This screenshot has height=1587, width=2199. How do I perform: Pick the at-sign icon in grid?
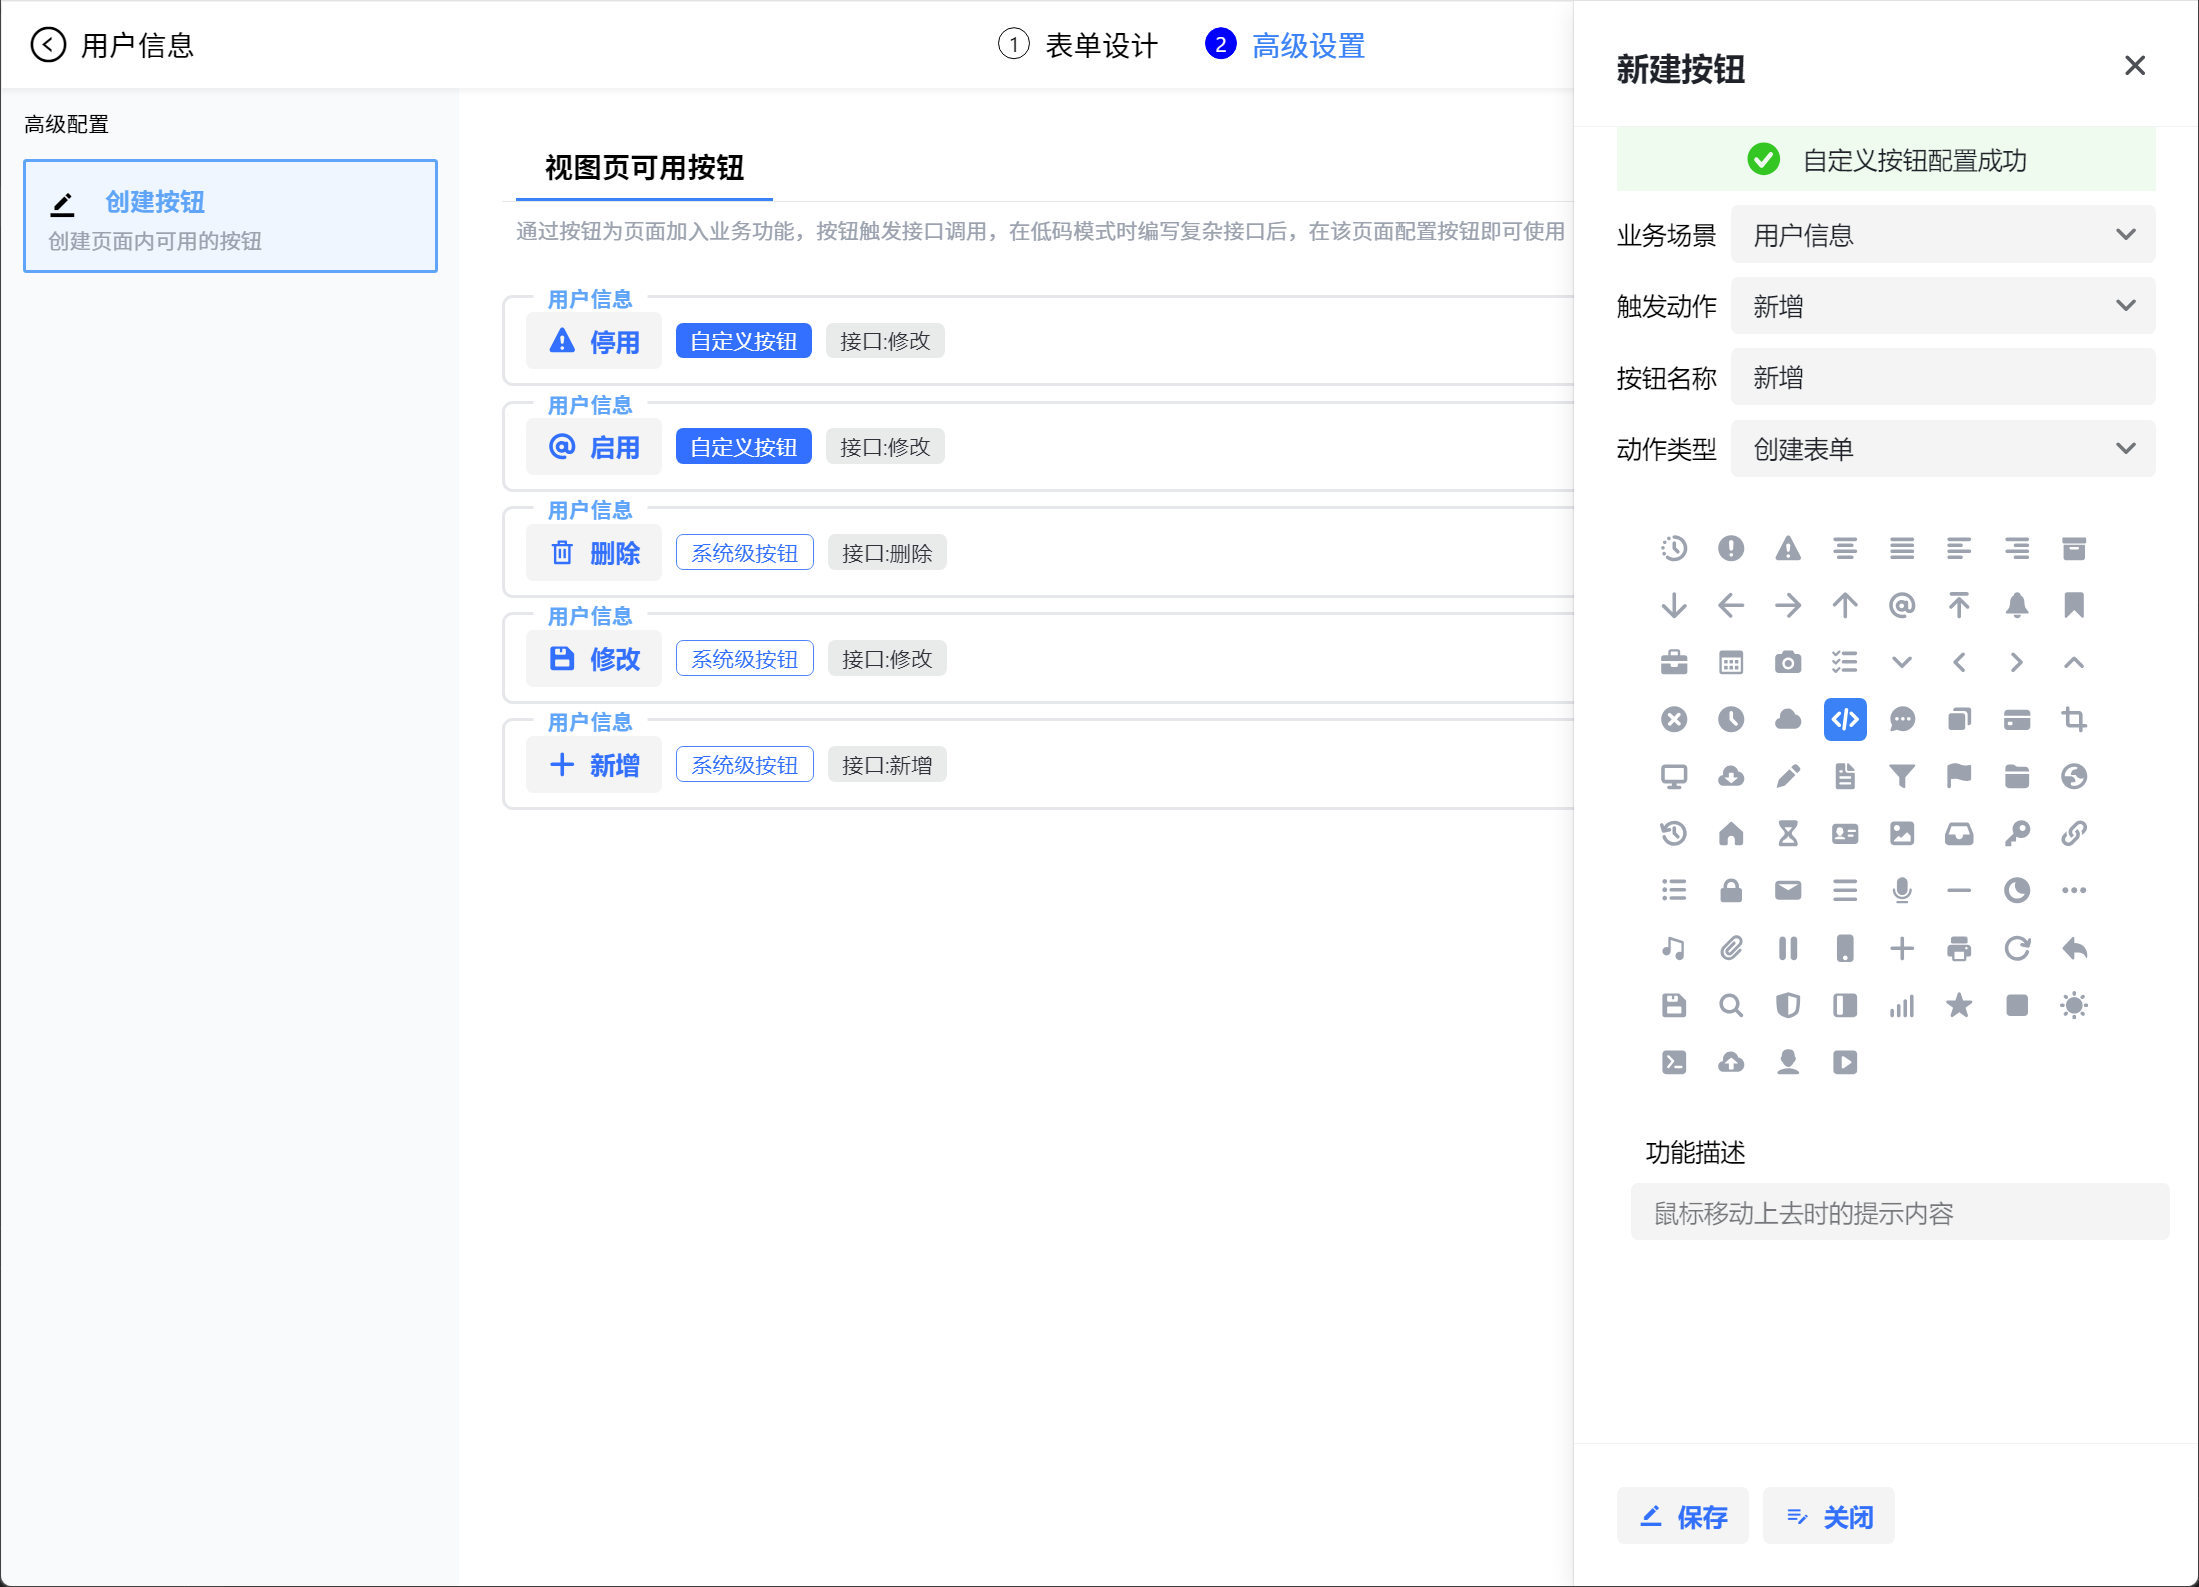click(x=1902, y=606)
